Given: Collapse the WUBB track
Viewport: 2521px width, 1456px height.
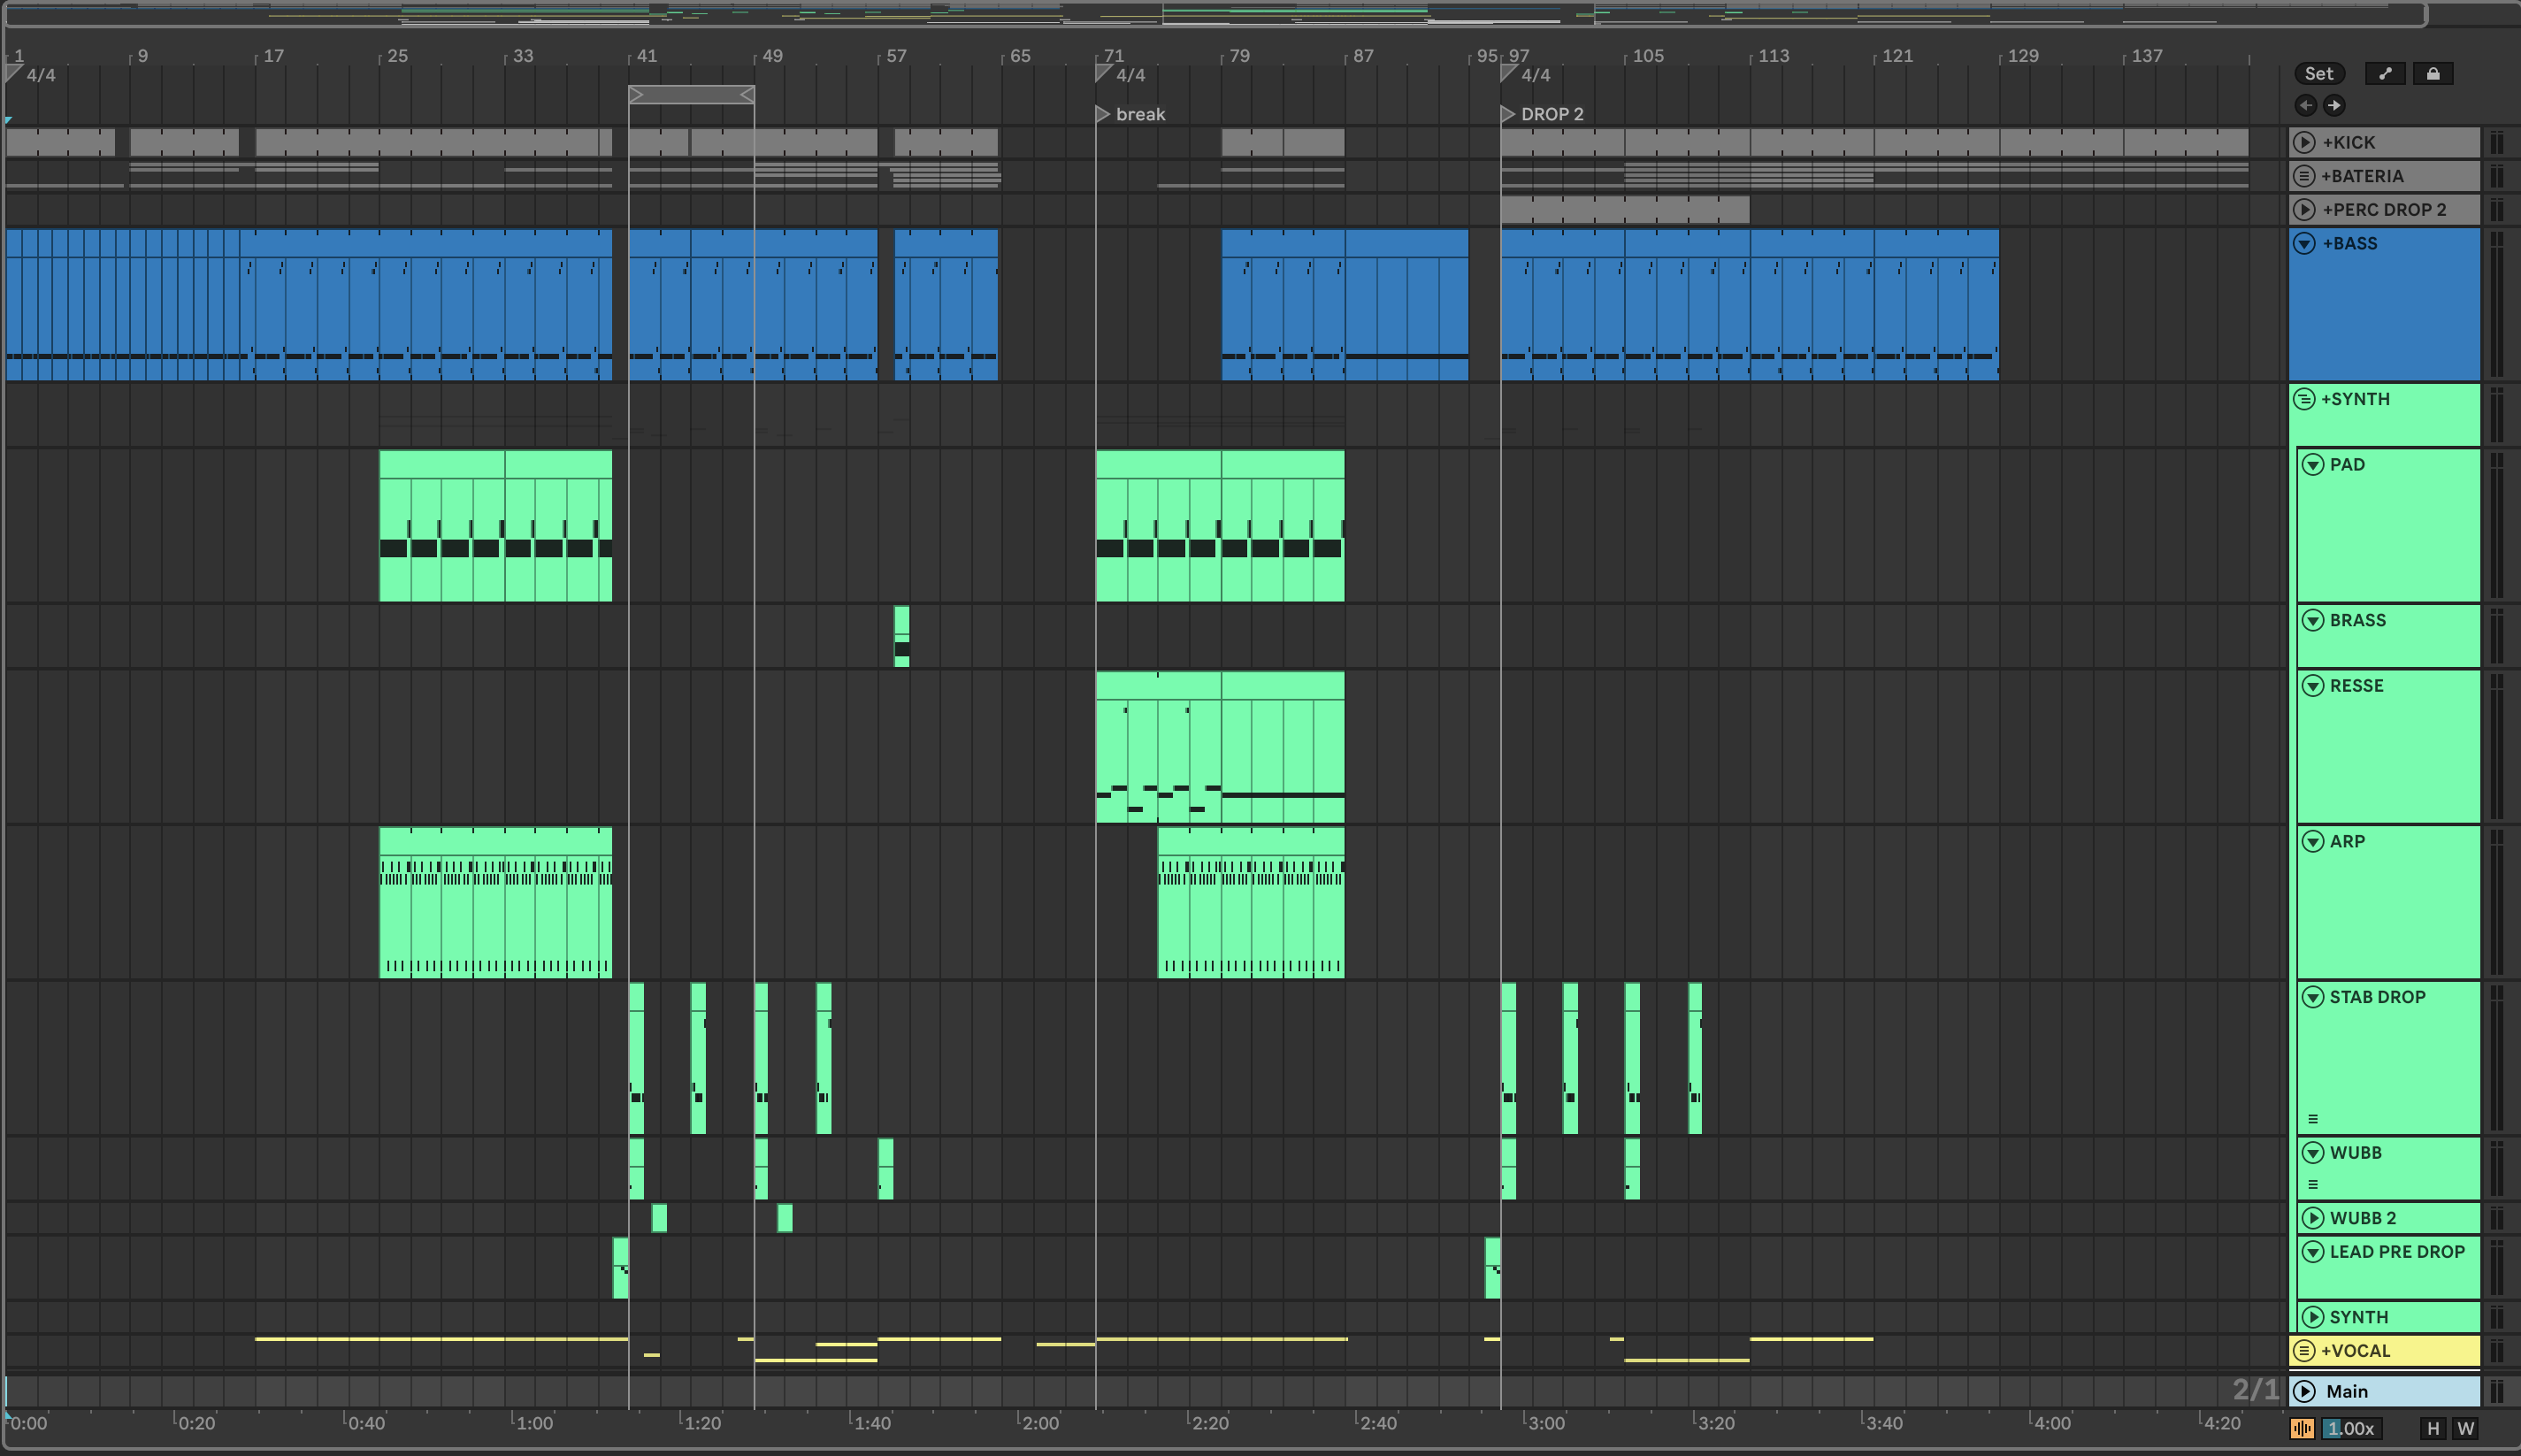Looking at the screenshot, I should click(x=2313, y=1153).
